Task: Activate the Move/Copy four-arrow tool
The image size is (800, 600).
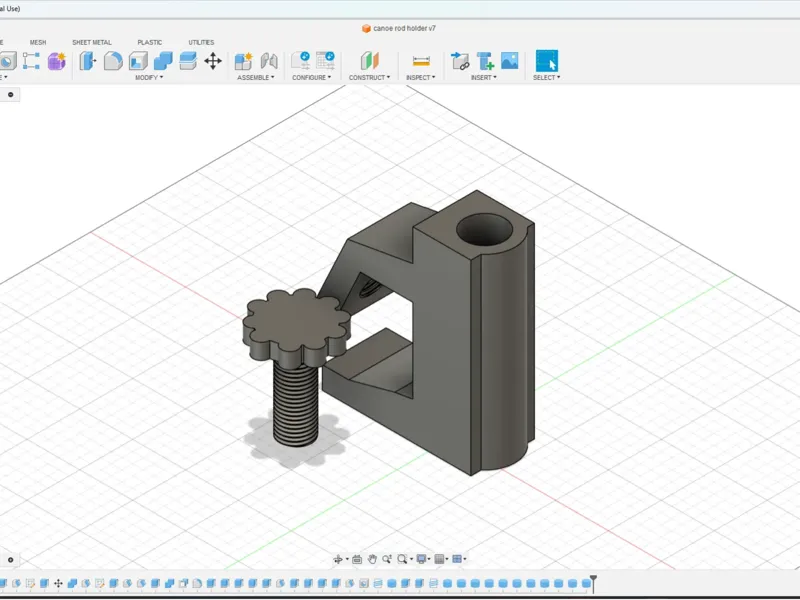Action: [213, 61]
